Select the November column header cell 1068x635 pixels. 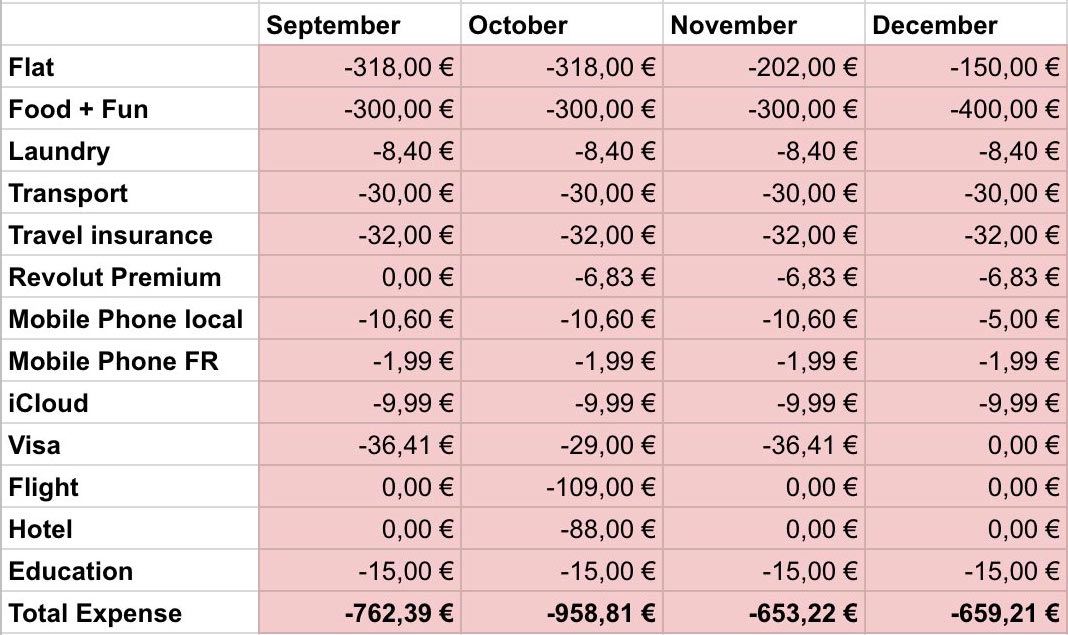click(x=764, y=25)
